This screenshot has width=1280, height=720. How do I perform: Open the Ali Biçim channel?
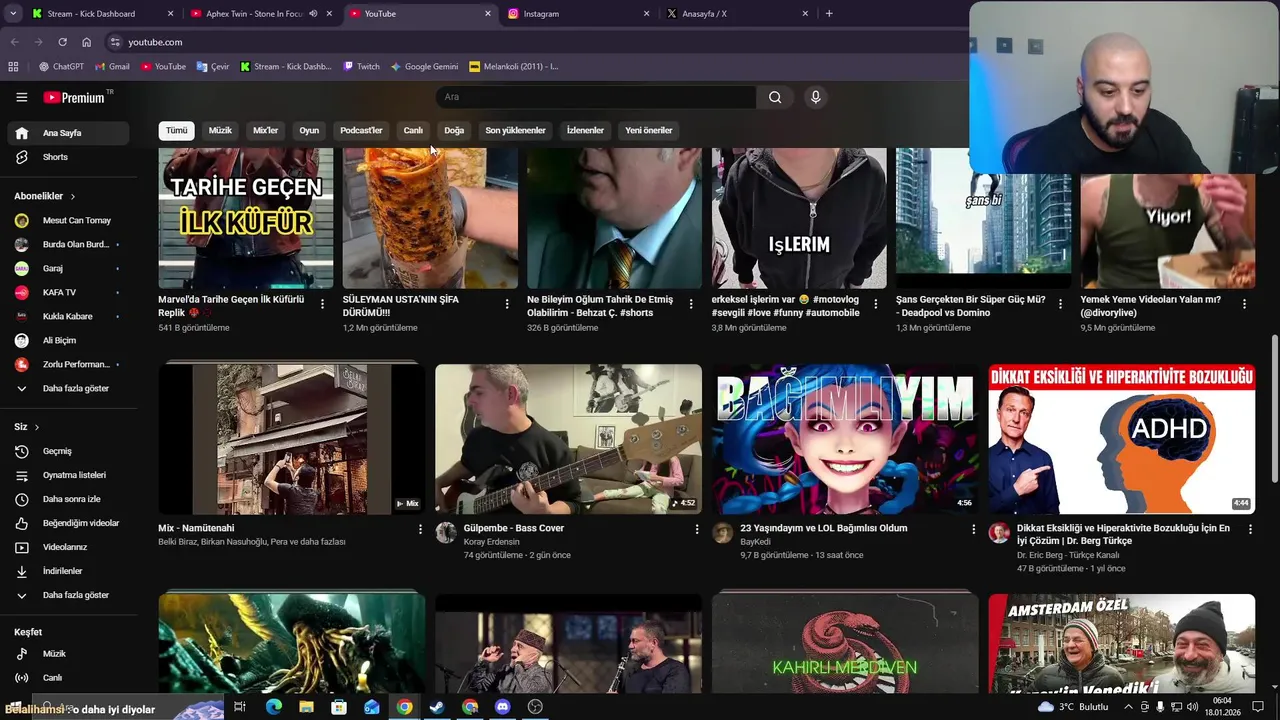click(68, 340)
